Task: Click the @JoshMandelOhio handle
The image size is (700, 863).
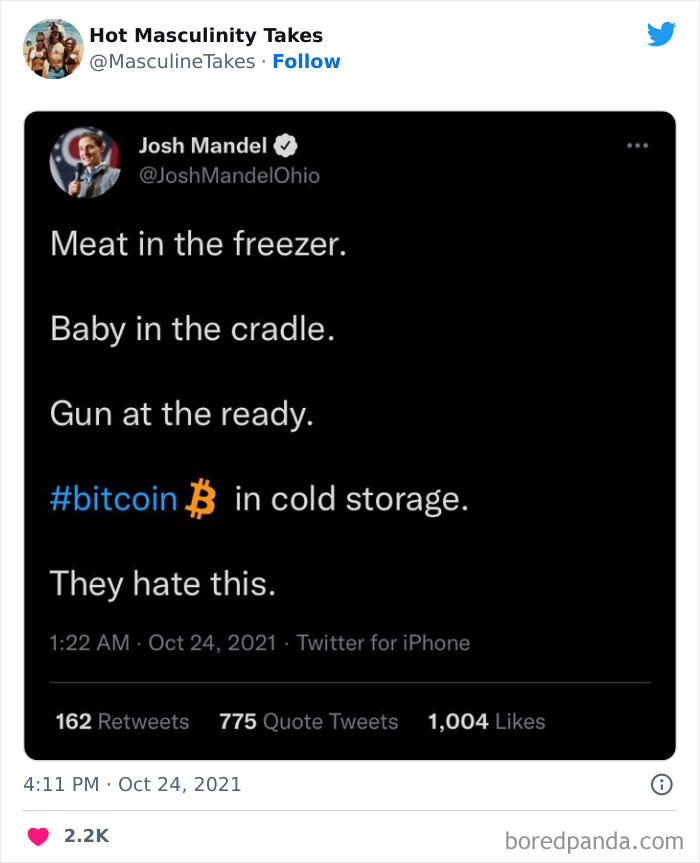Action: (x=230, y=175)
